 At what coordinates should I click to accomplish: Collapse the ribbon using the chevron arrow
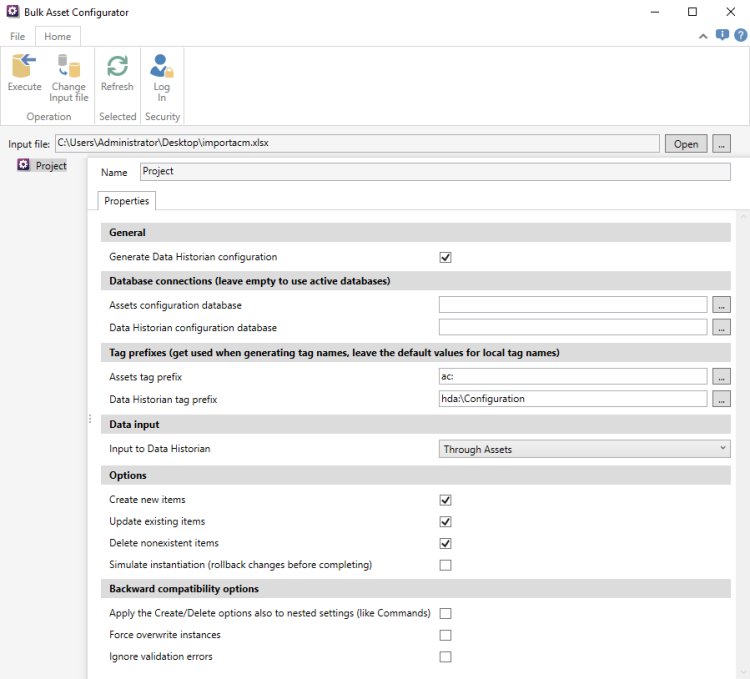(x=703, y=36)
